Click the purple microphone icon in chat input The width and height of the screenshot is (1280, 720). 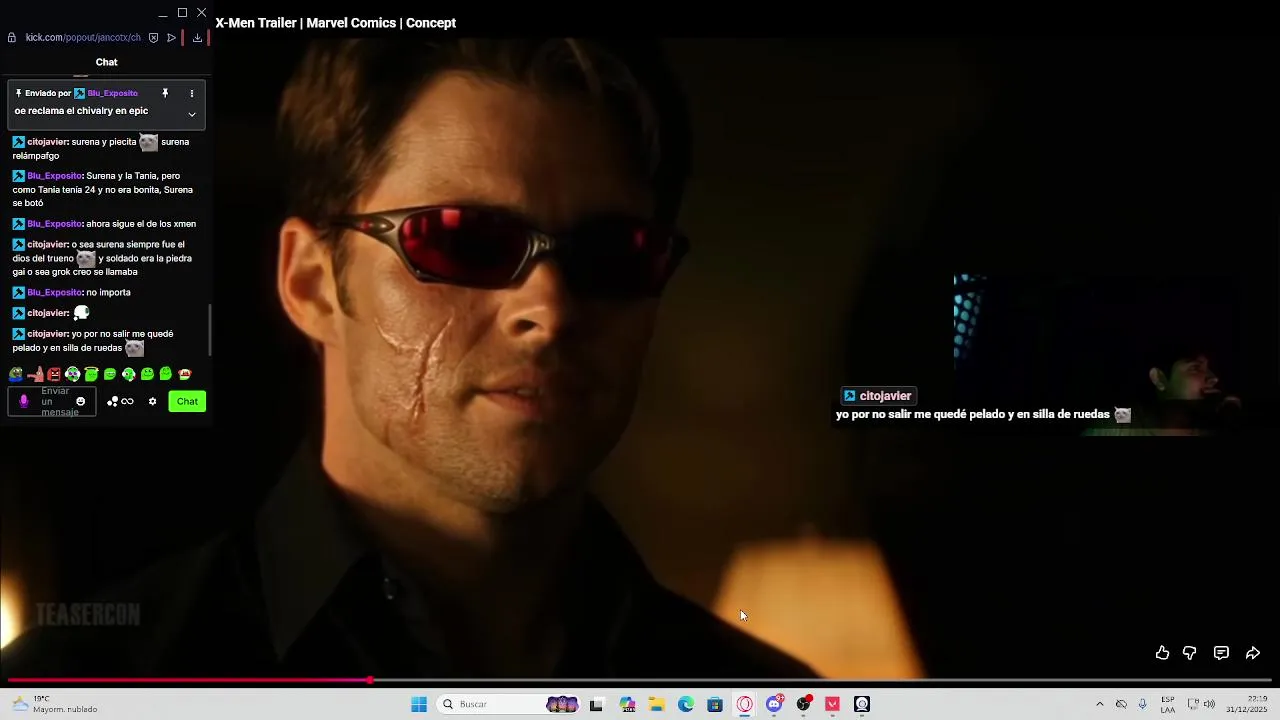[24, 401]
